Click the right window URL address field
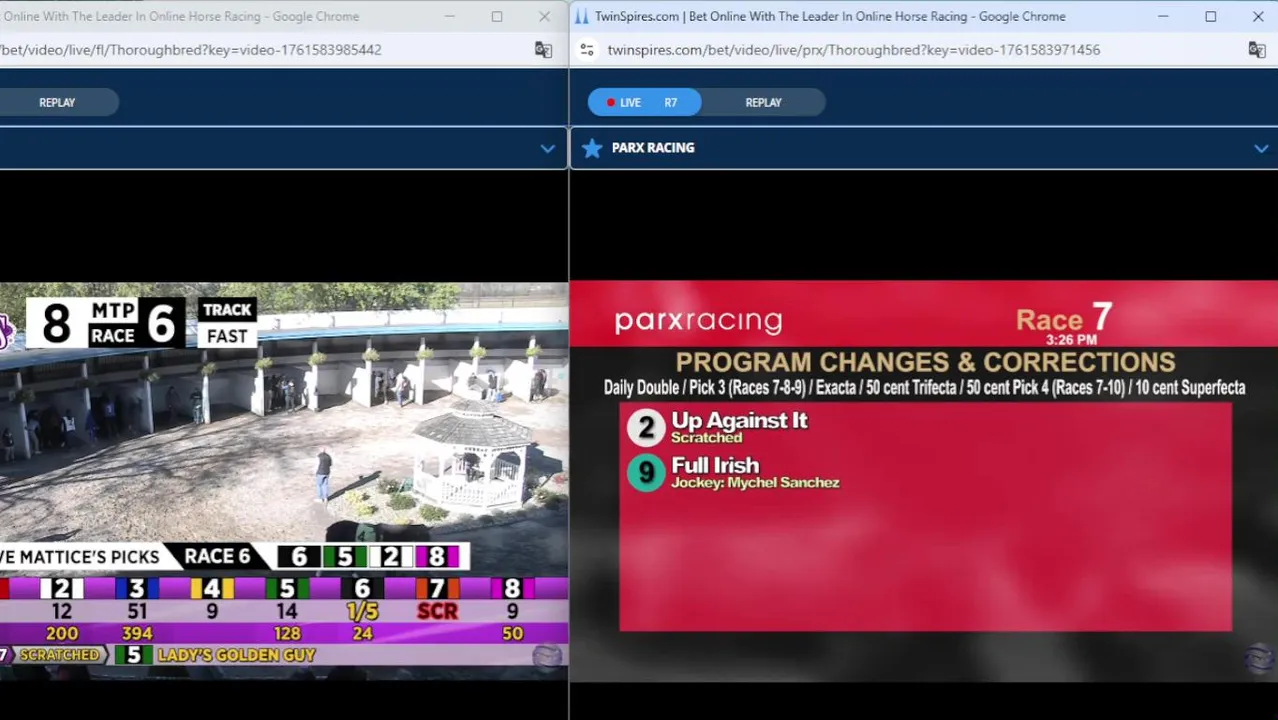This screenshot has width=1278, height=720. 853,50
